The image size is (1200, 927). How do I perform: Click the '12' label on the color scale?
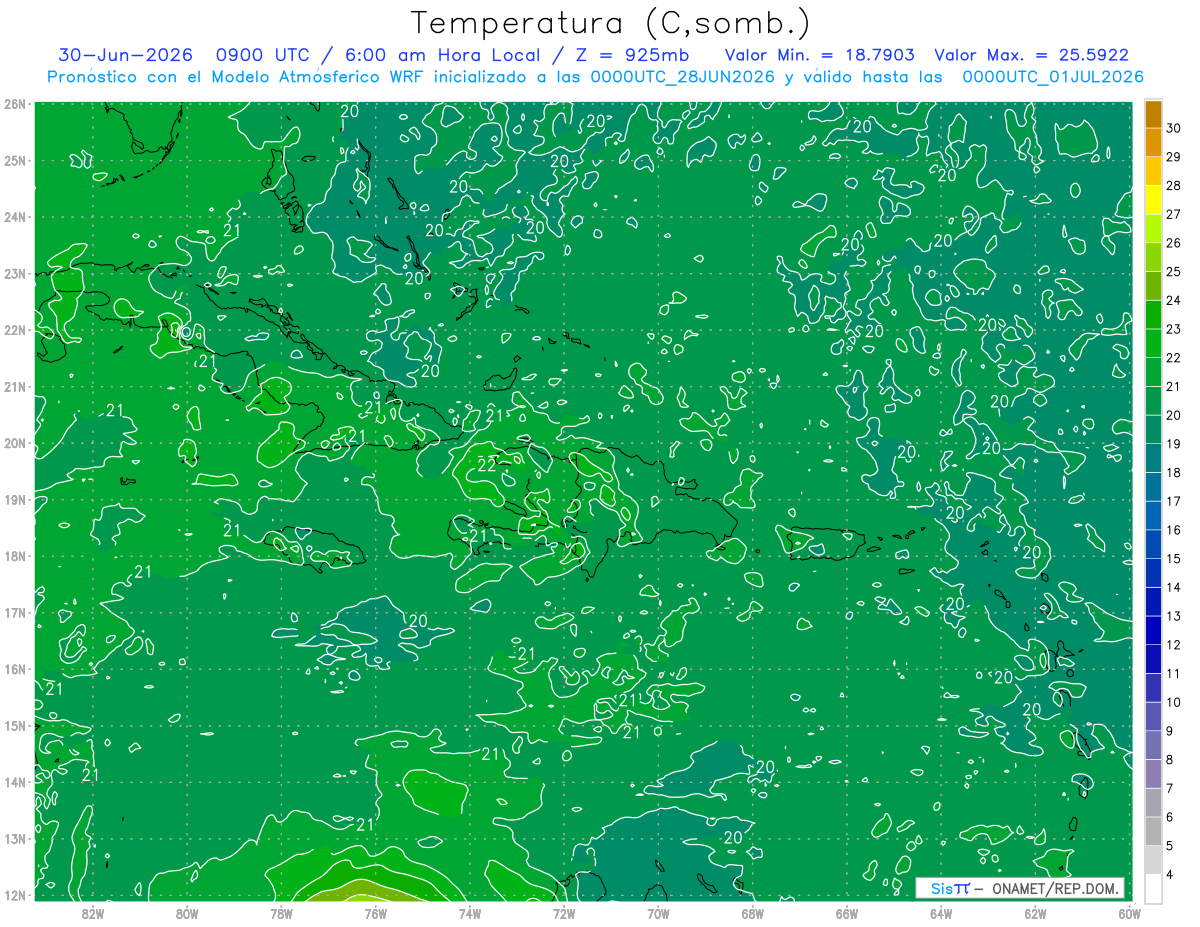[1174, 644]
